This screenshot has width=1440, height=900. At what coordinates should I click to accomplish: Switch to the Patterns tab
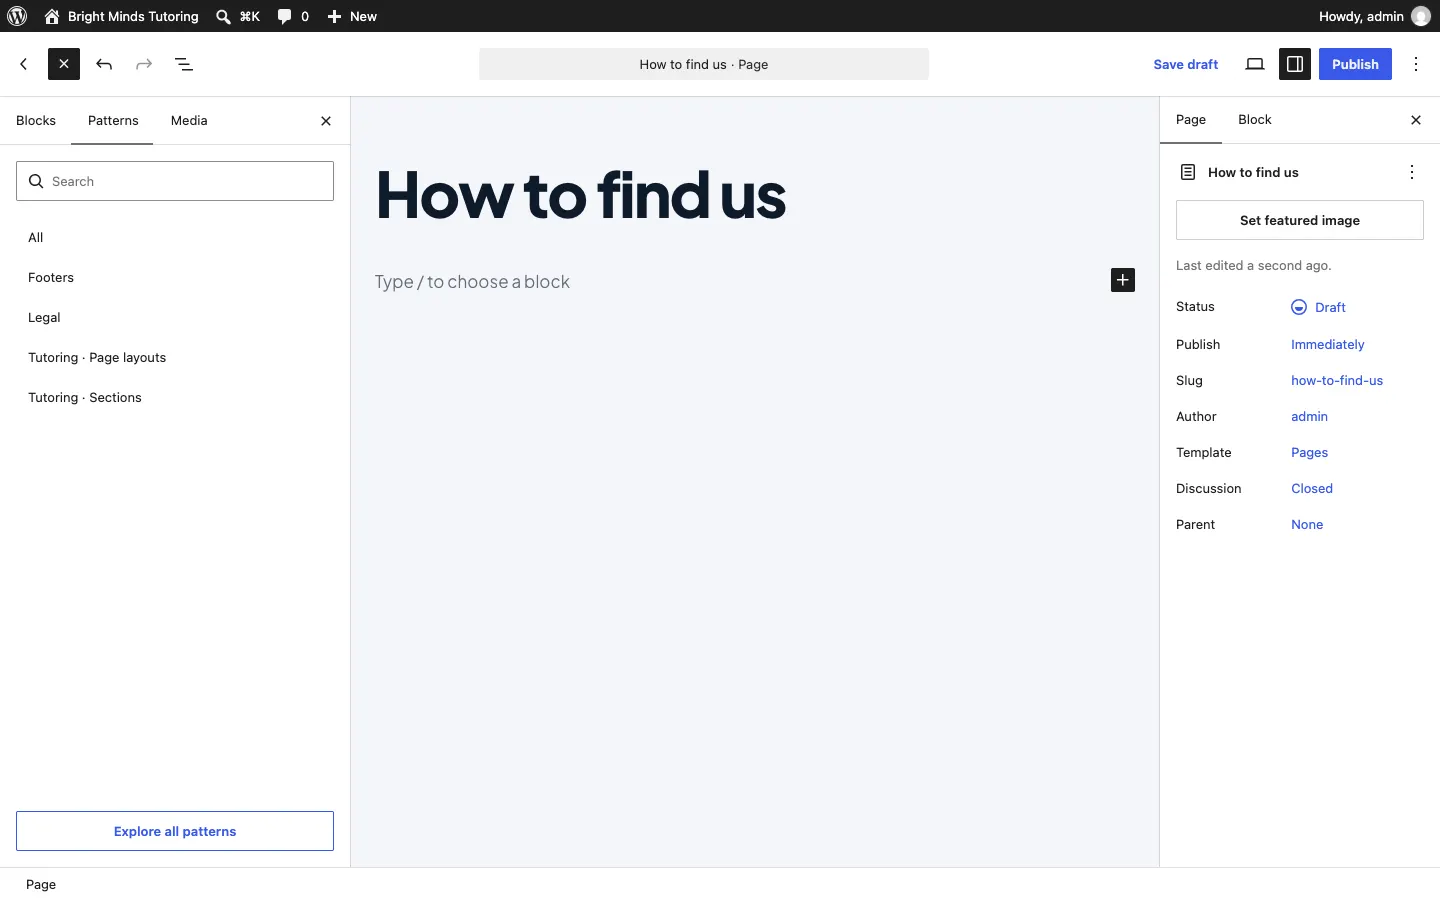tap(113, 121)
